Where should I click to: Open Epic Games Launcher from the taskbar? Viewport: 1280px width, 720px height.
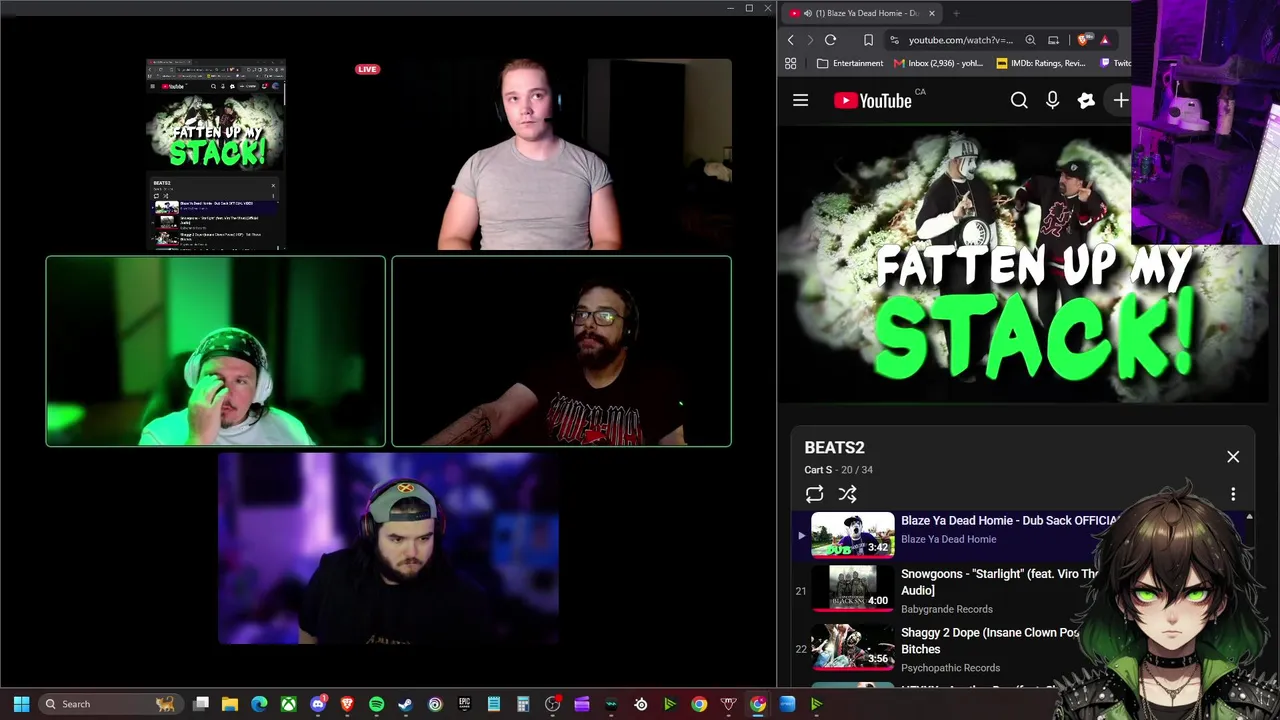pyautogui.click(x=464, y=704)
